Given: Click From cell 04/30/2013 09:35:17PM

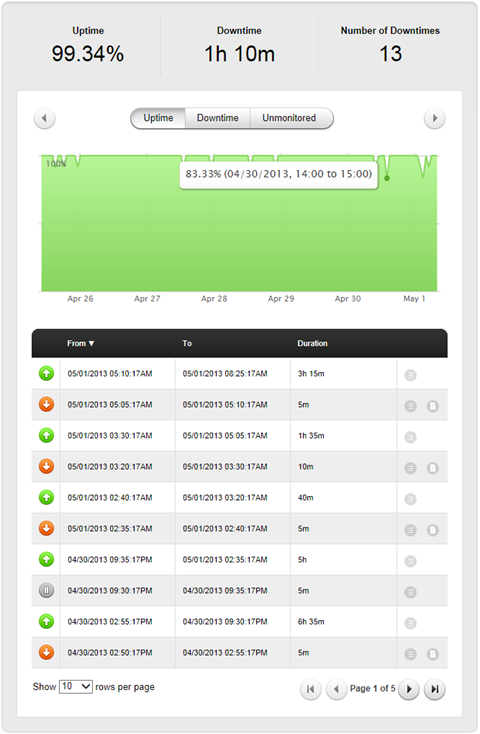Looking at the screenshot, I should point(110,559).
